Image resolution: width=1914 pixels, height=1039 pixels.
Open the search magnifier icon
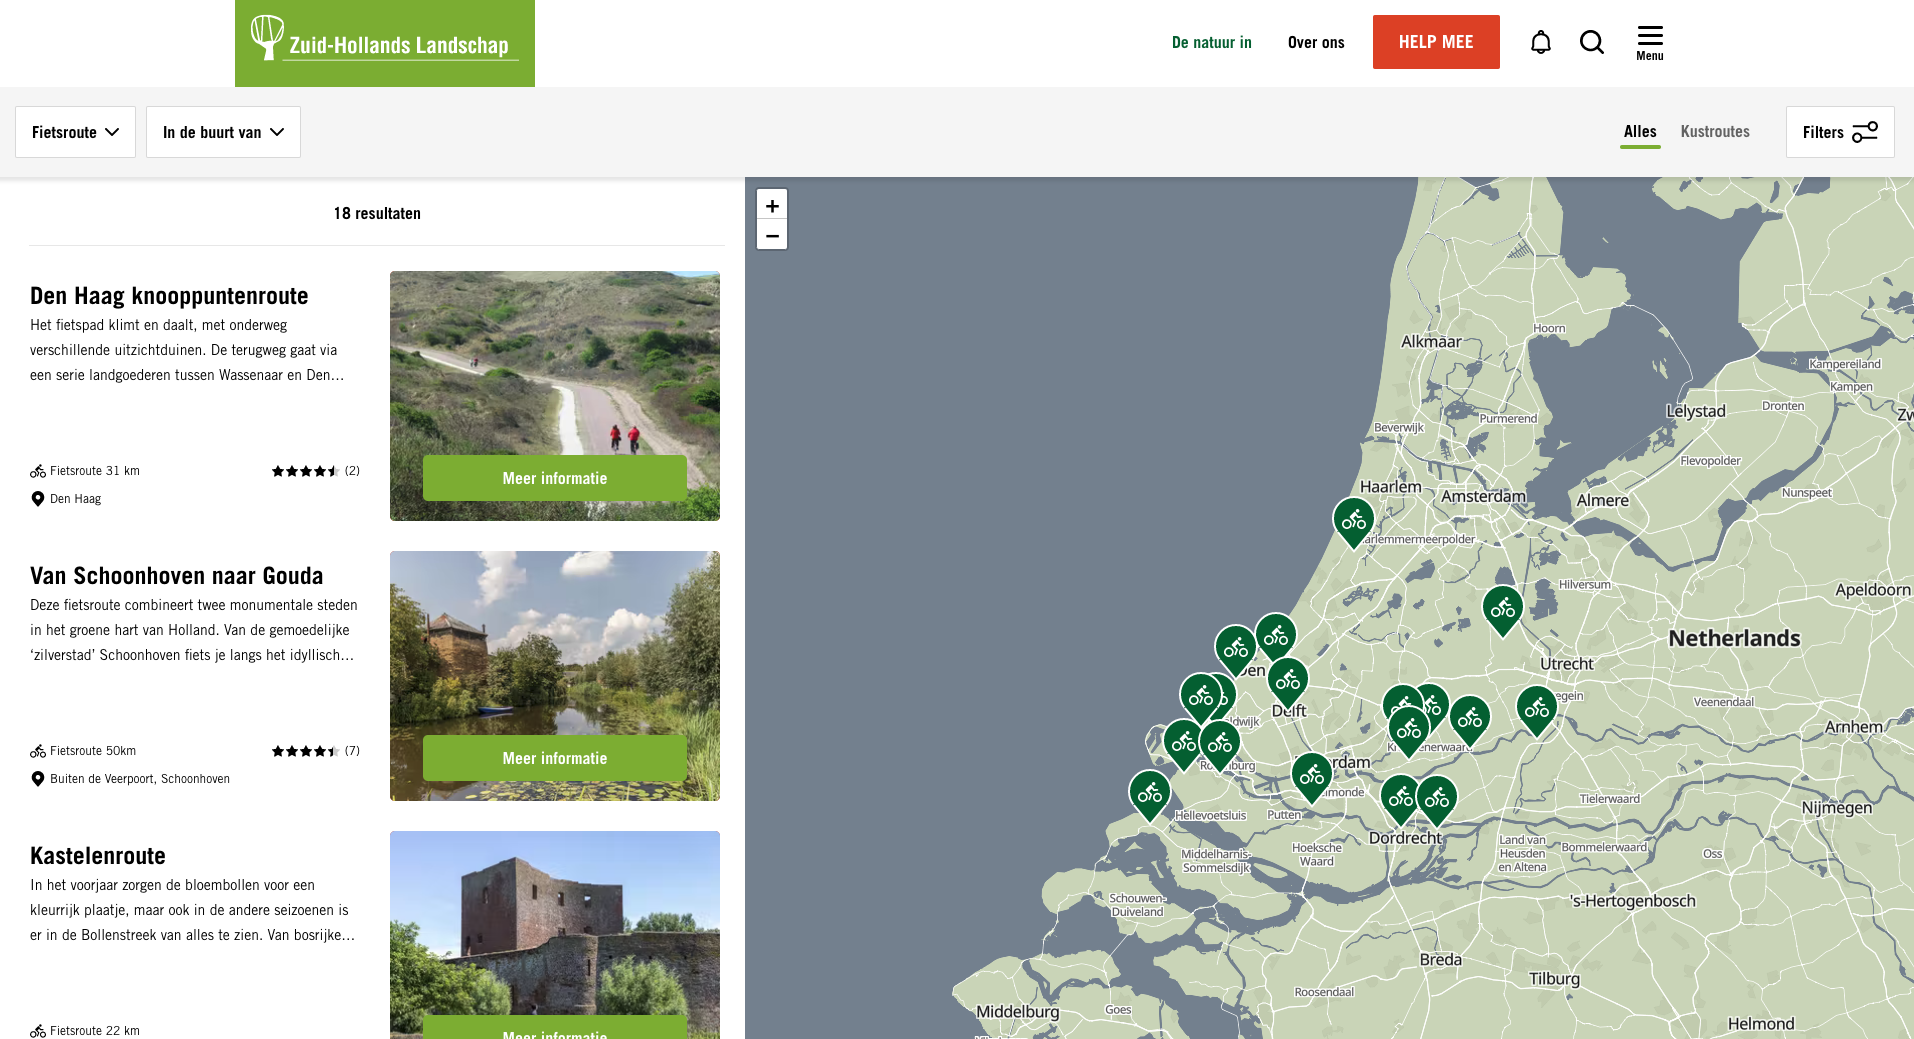click(x=1591, y=42)
